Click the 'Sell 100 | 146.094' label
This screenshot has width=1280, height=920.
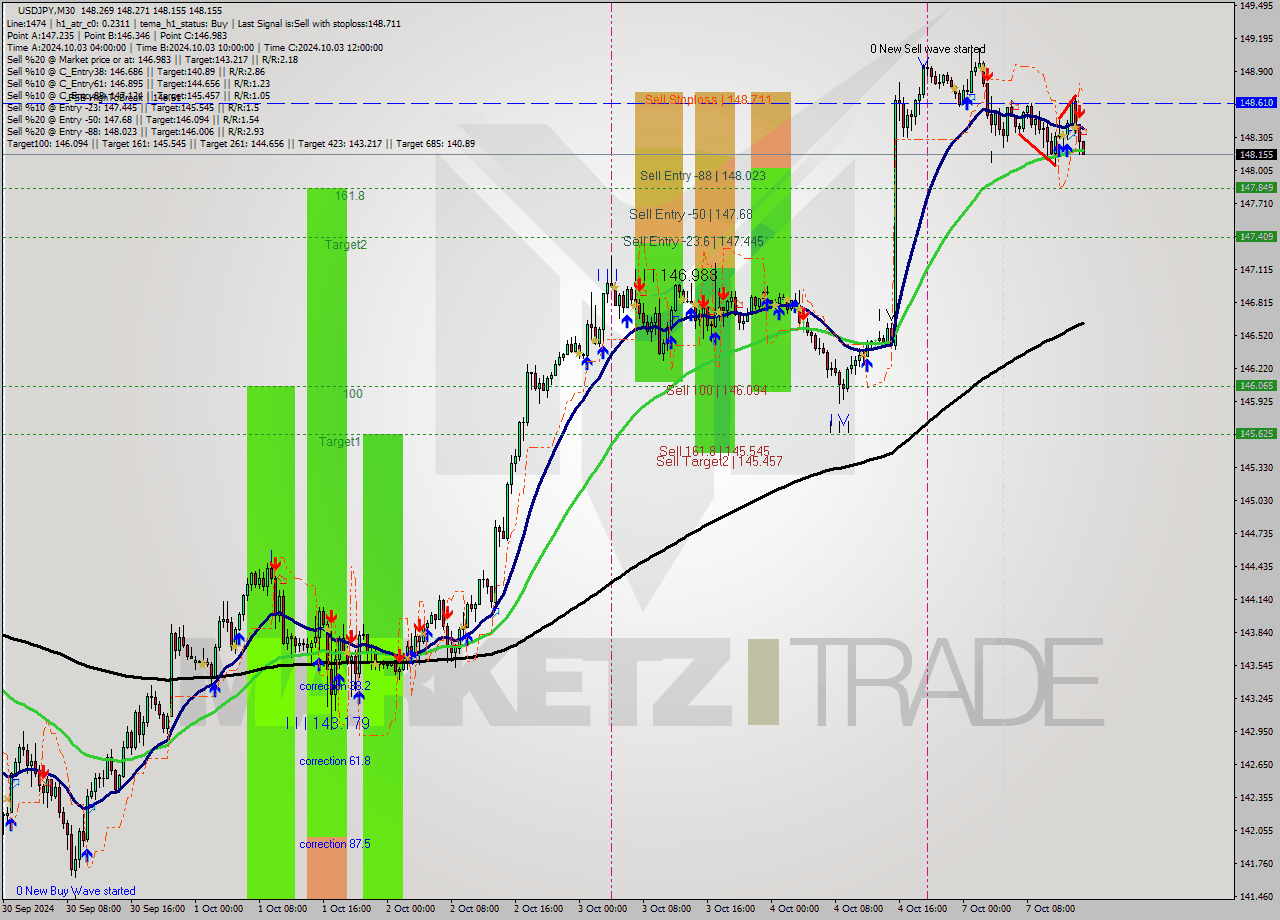[716, 390]
